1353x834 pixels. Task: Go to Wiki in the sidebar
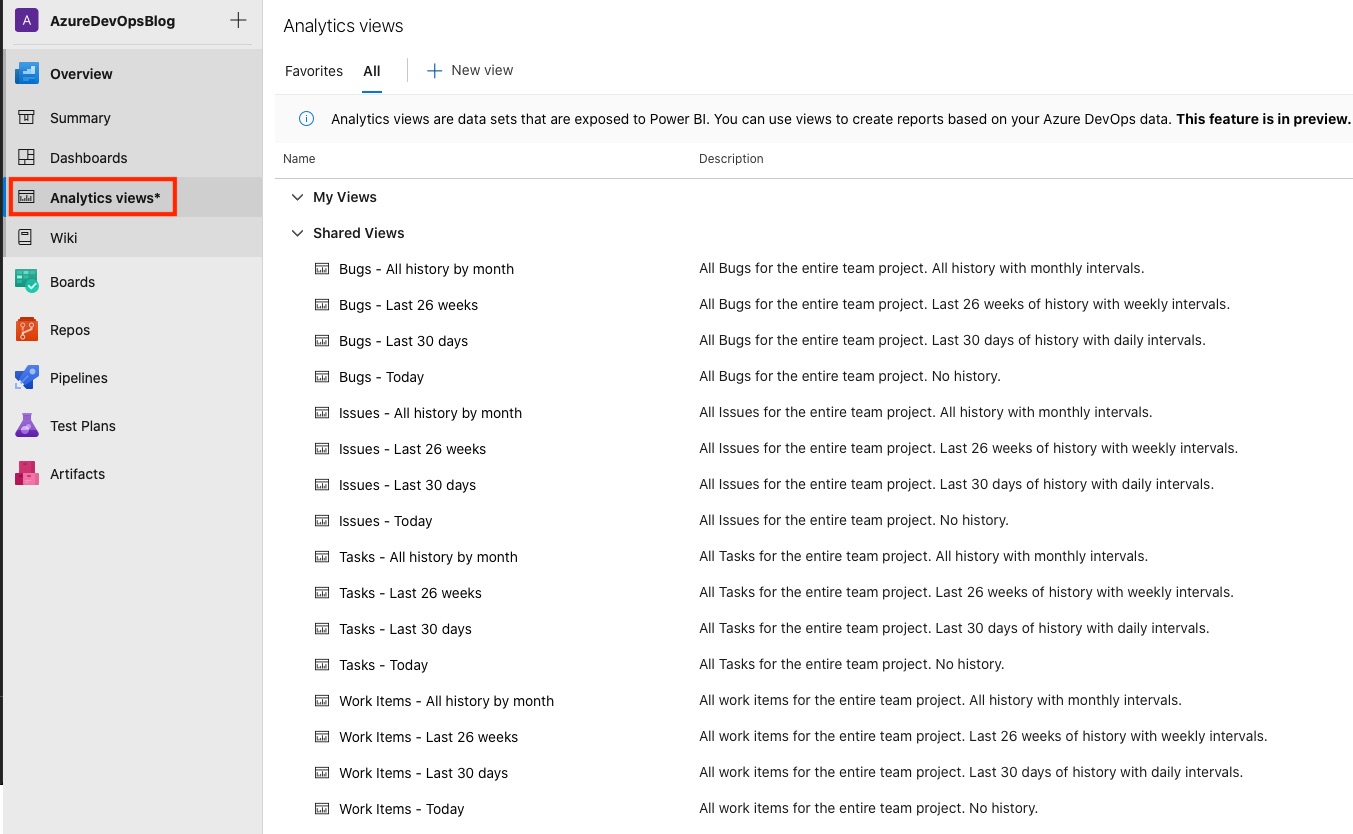(64, 238)
